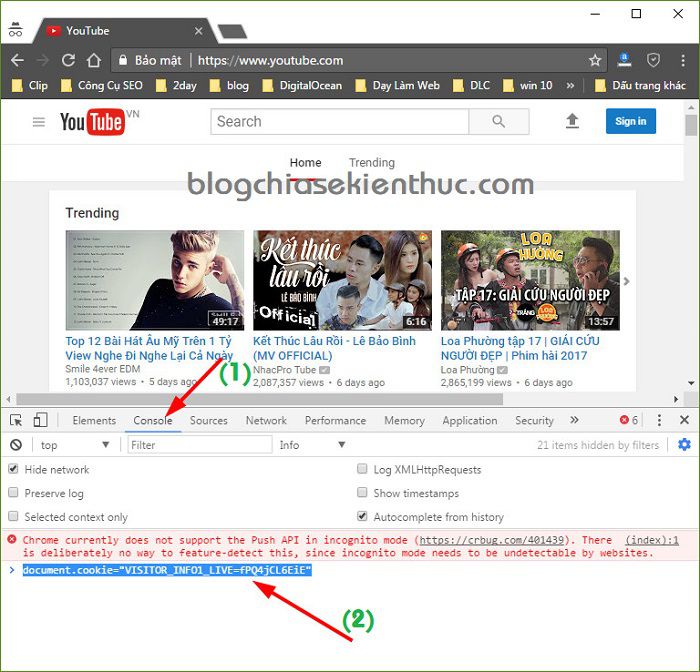Enable Preserve log checkbox
The width and height of the screenshot is (700, 672).
click(x=13, y=493)
